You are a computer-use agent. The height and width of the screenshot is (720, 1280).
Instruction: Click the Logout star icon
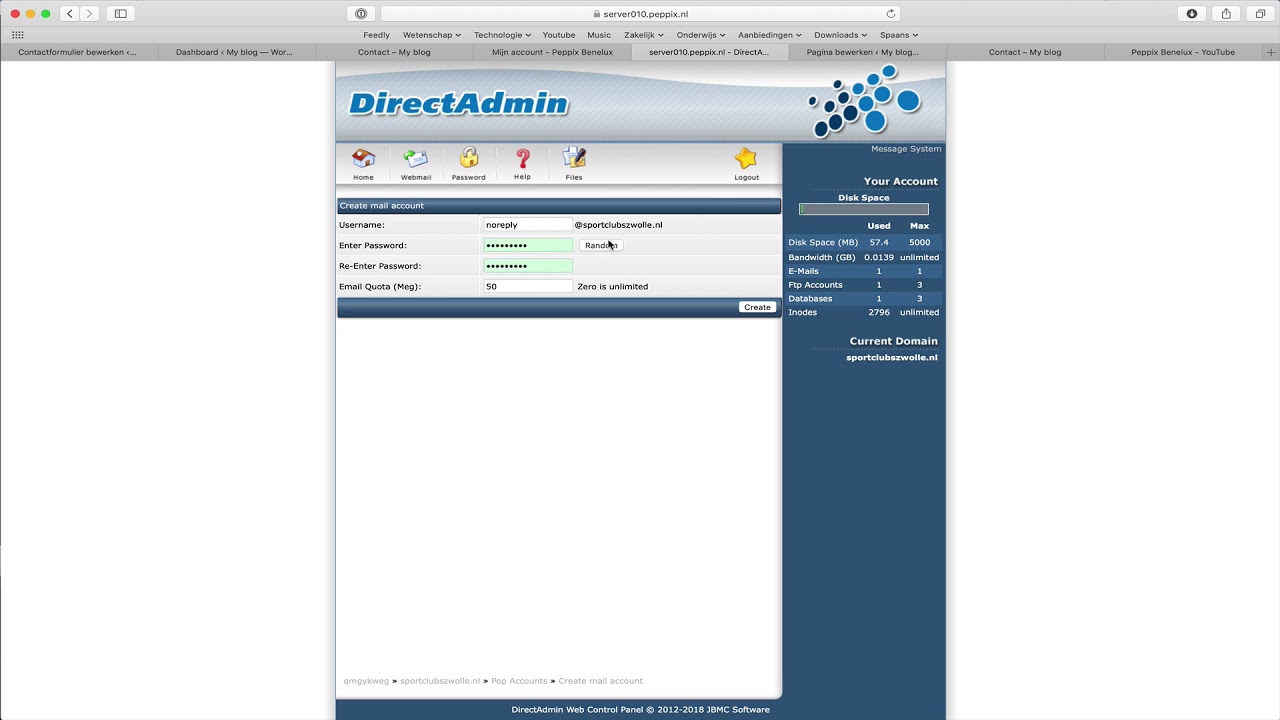[x=746, y=164]
